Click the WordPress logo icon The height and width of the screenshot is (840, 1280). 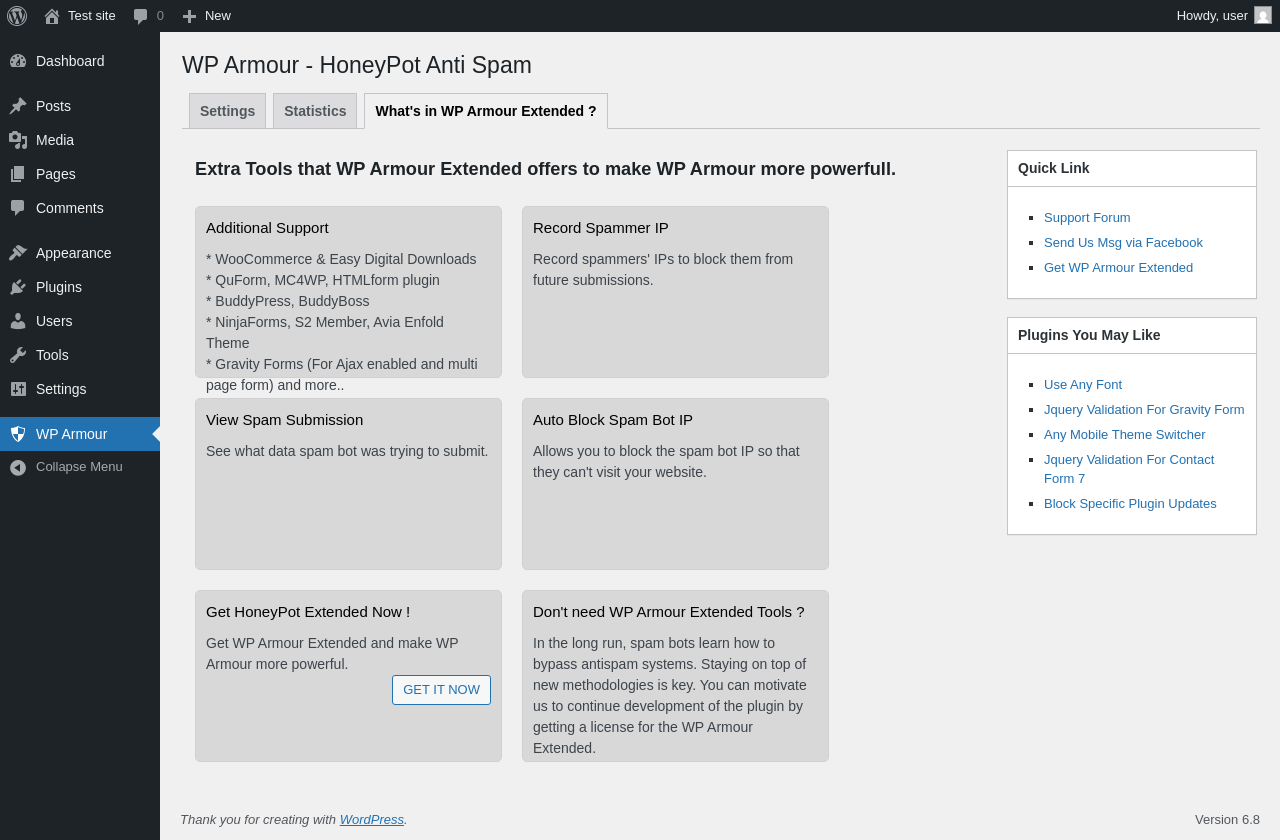[17, 16]
